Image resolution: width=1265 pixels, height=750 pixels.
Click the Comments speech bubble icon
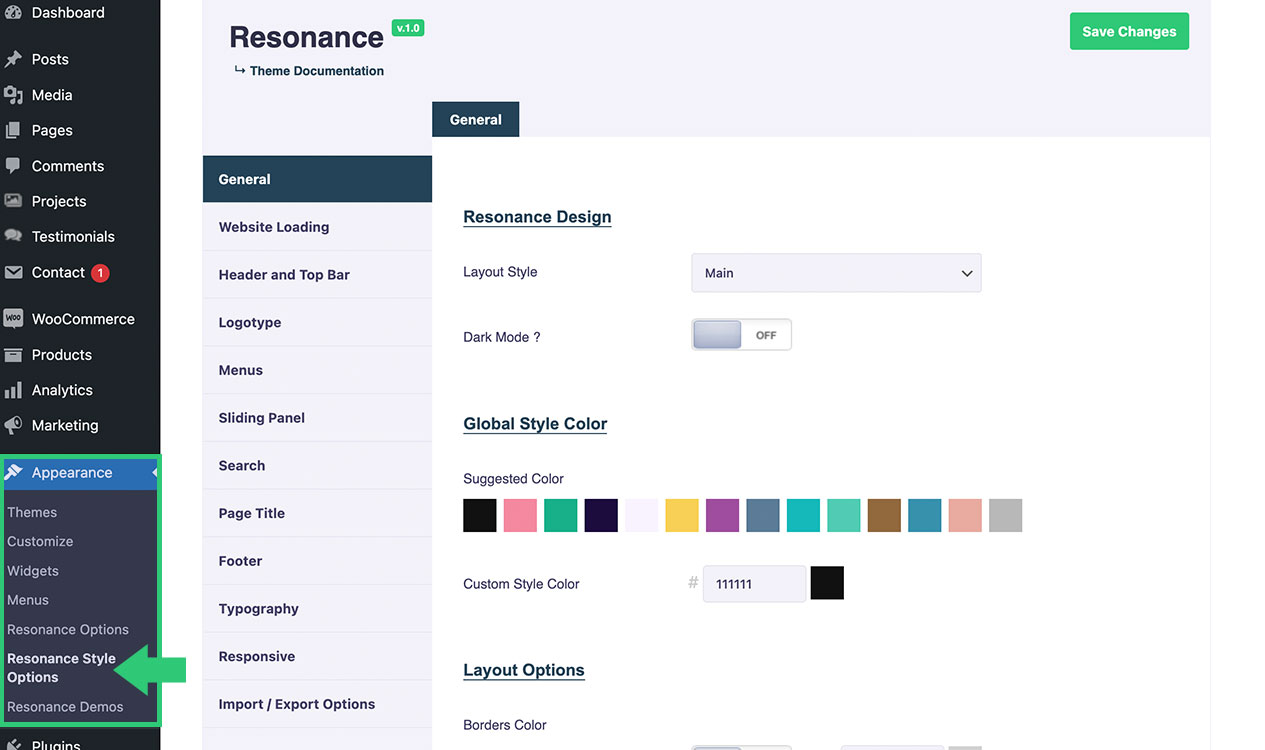13,166
